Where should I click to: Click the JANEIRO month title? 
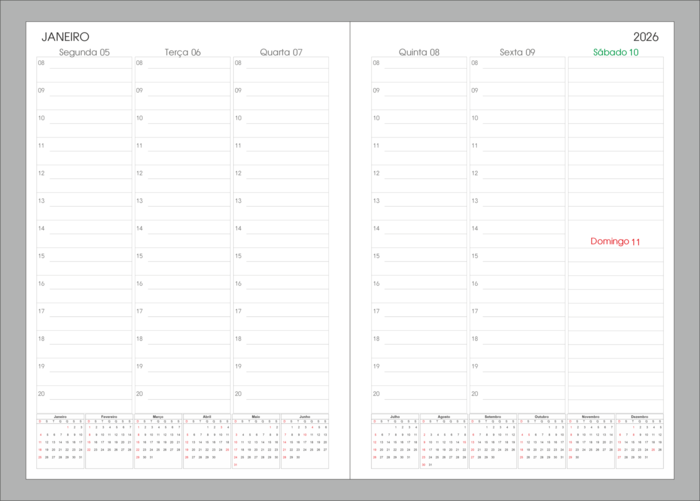(65, 37)
